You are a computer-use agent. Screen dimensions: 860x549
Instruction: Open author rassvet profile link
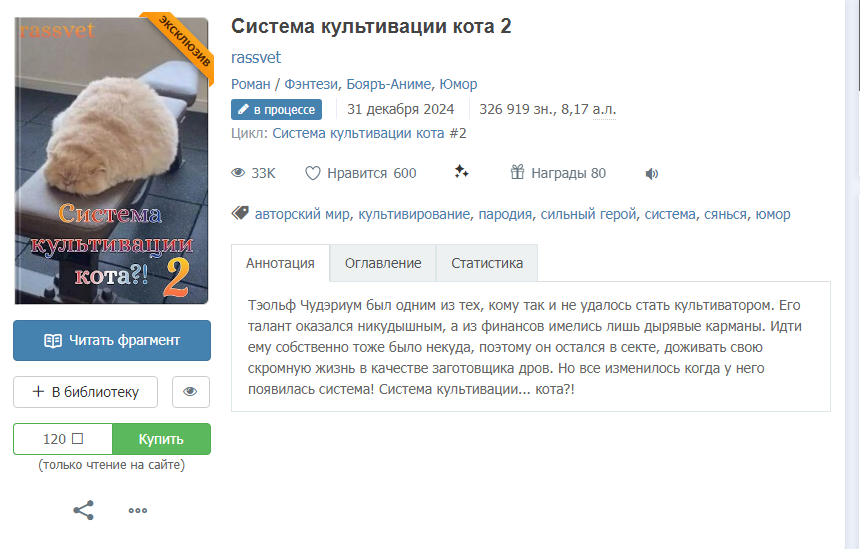[x=256, y=57]
